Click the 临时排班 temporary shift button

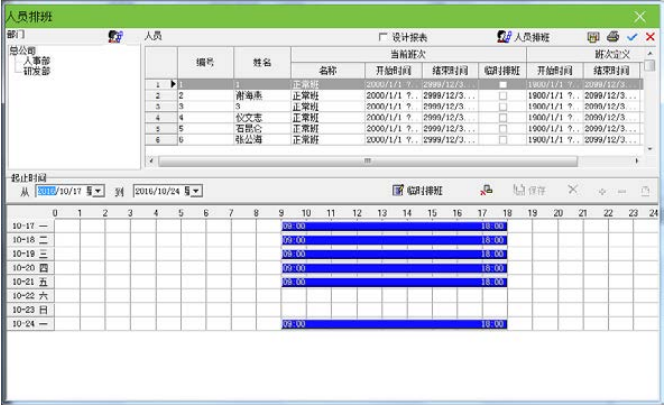point(418,190)
